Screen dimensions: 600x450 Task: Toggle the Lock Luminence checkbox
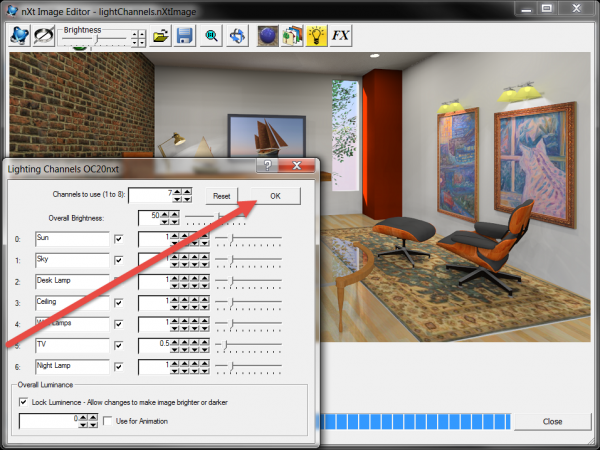23,402
